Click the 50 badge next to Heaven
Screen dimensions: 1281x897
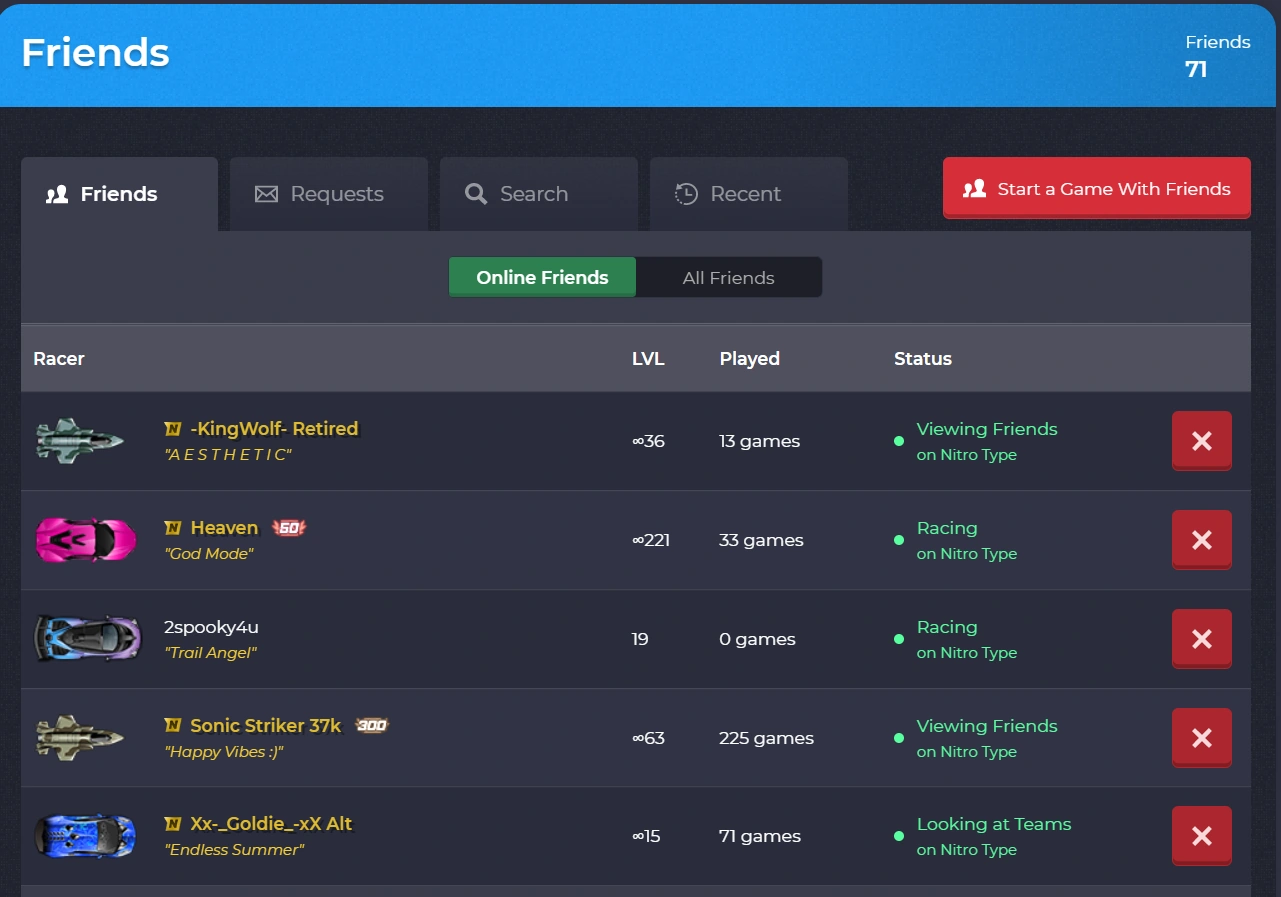coord(289,528)
